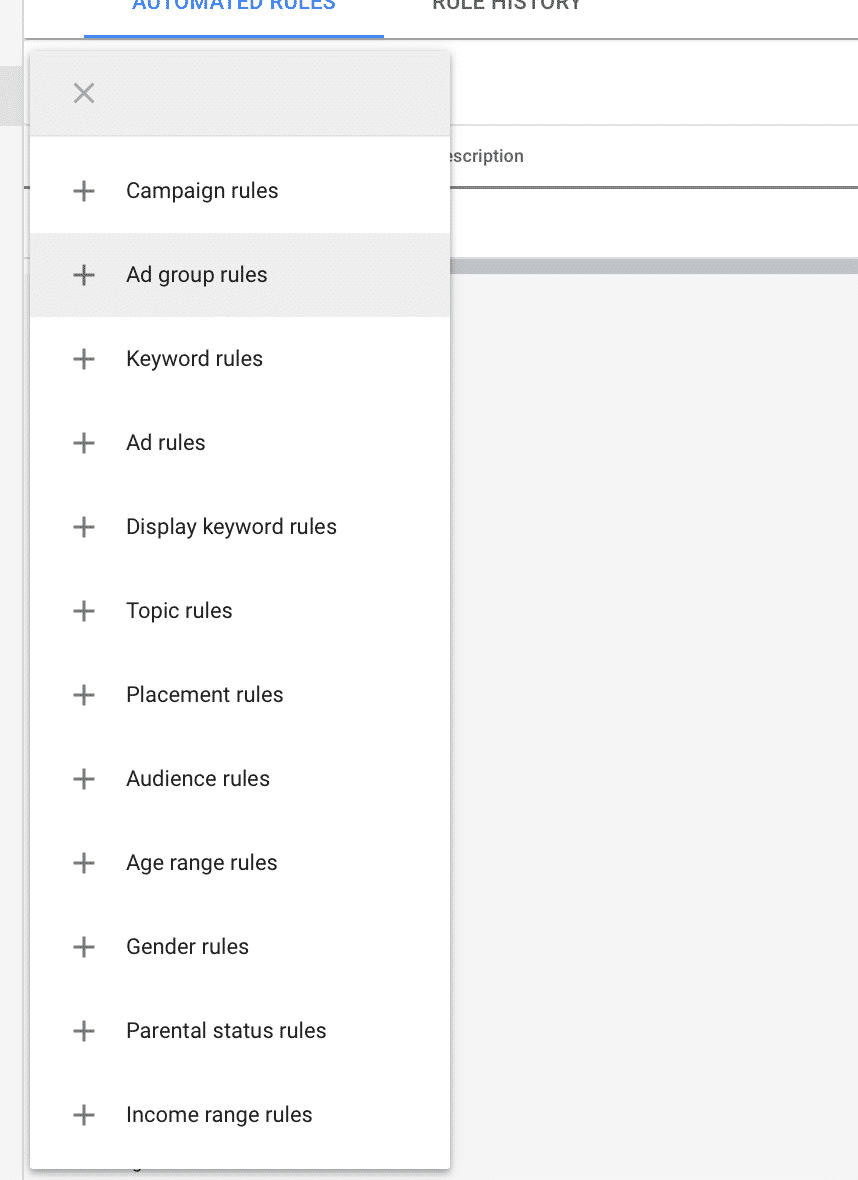Select Keyword rules from the list

(239, 359)
